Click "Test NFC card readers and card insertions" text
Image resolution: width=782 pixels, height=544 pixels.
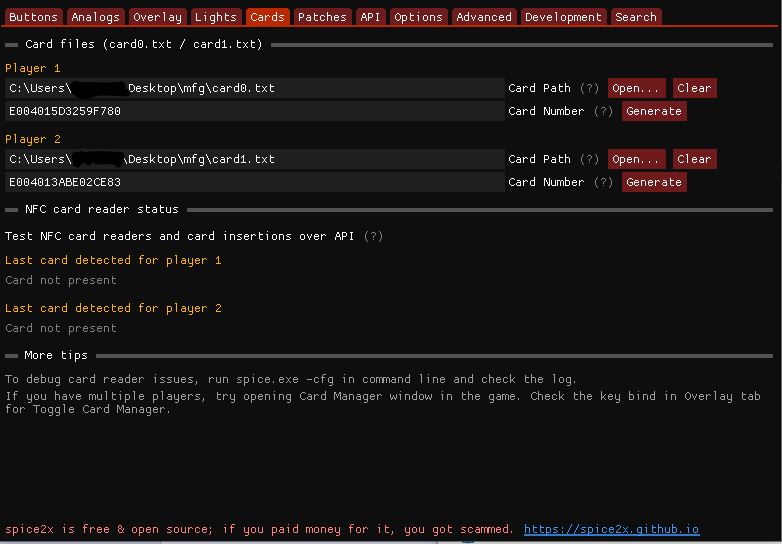click(180, 236)
